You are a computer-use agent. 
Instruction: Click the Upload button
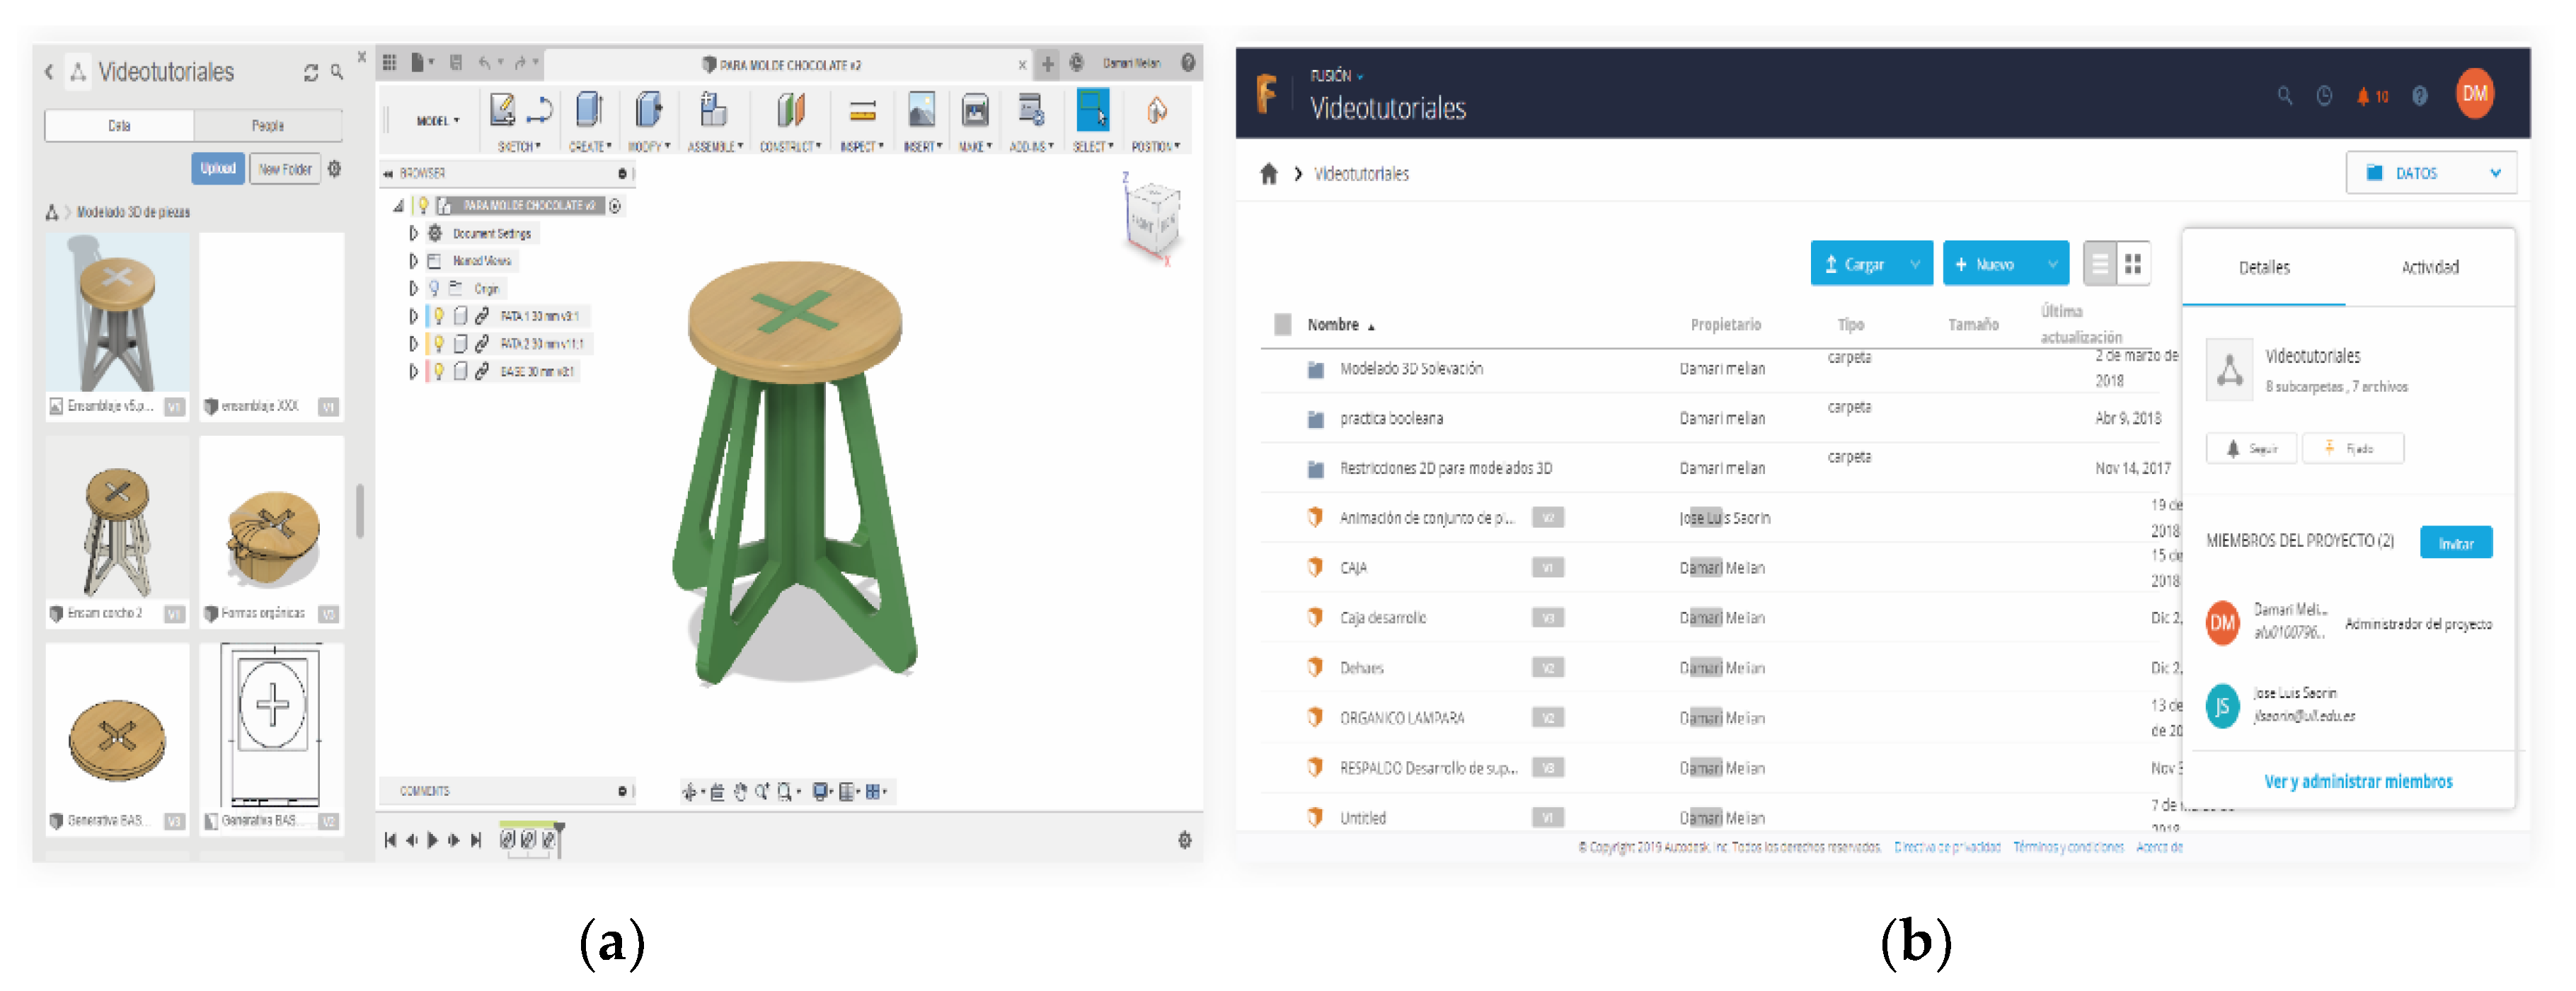(217, 169)
